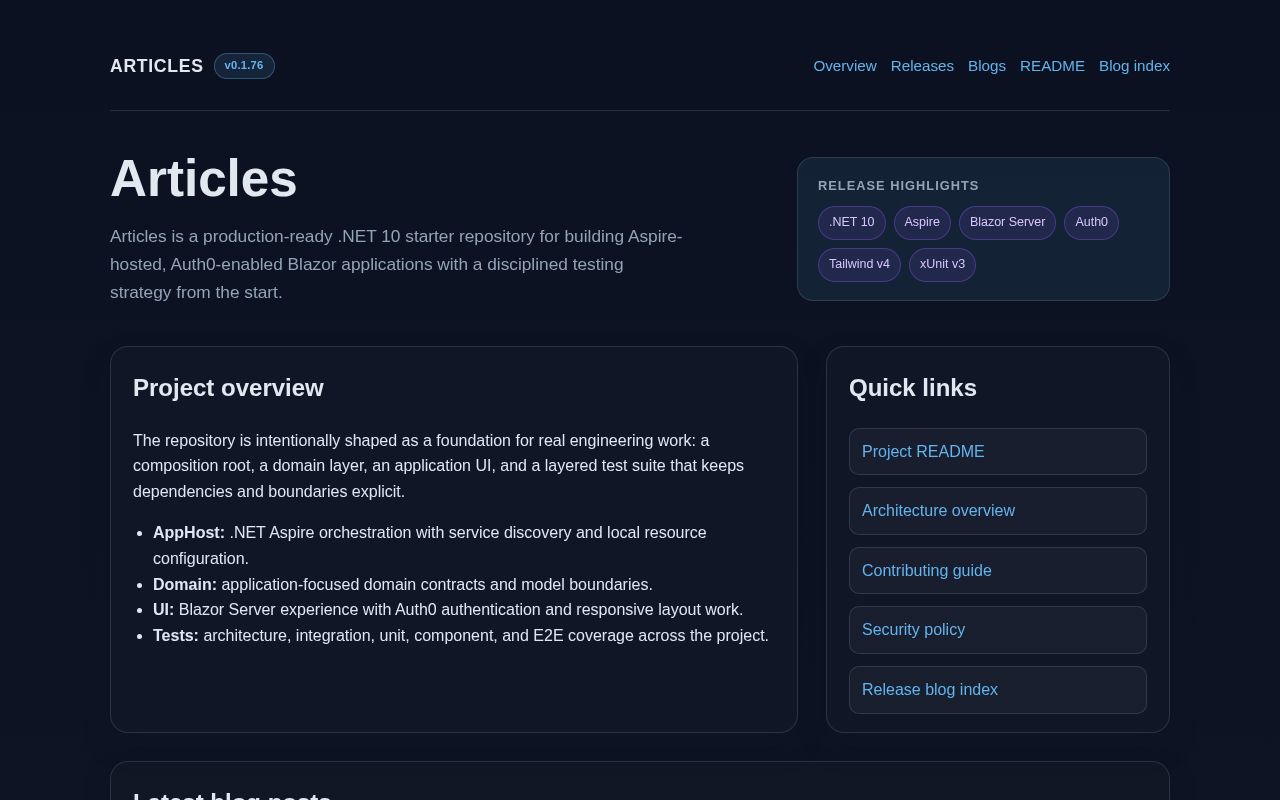Click the large Articles page heading
Image resolution: width=1280 pixels, height=800 pixels.
(x=204, y=179)
